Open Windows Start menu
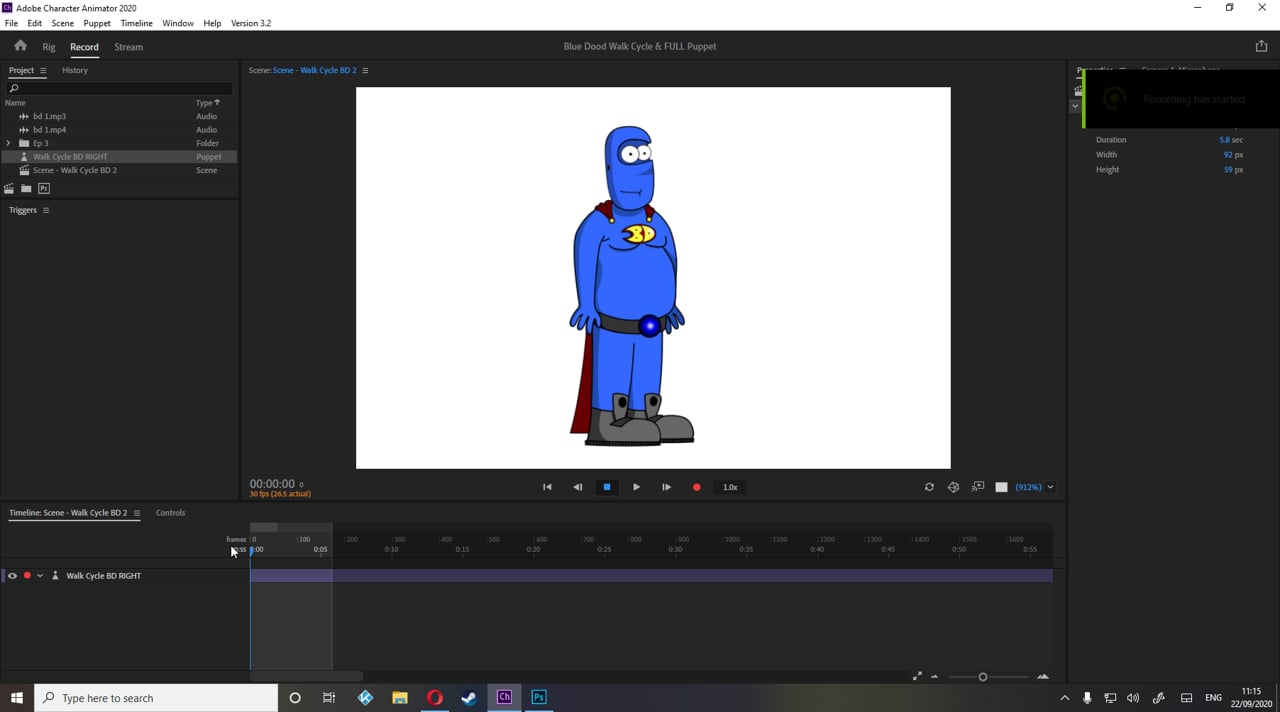This screenshot has width=1280, height=712. 17,698
